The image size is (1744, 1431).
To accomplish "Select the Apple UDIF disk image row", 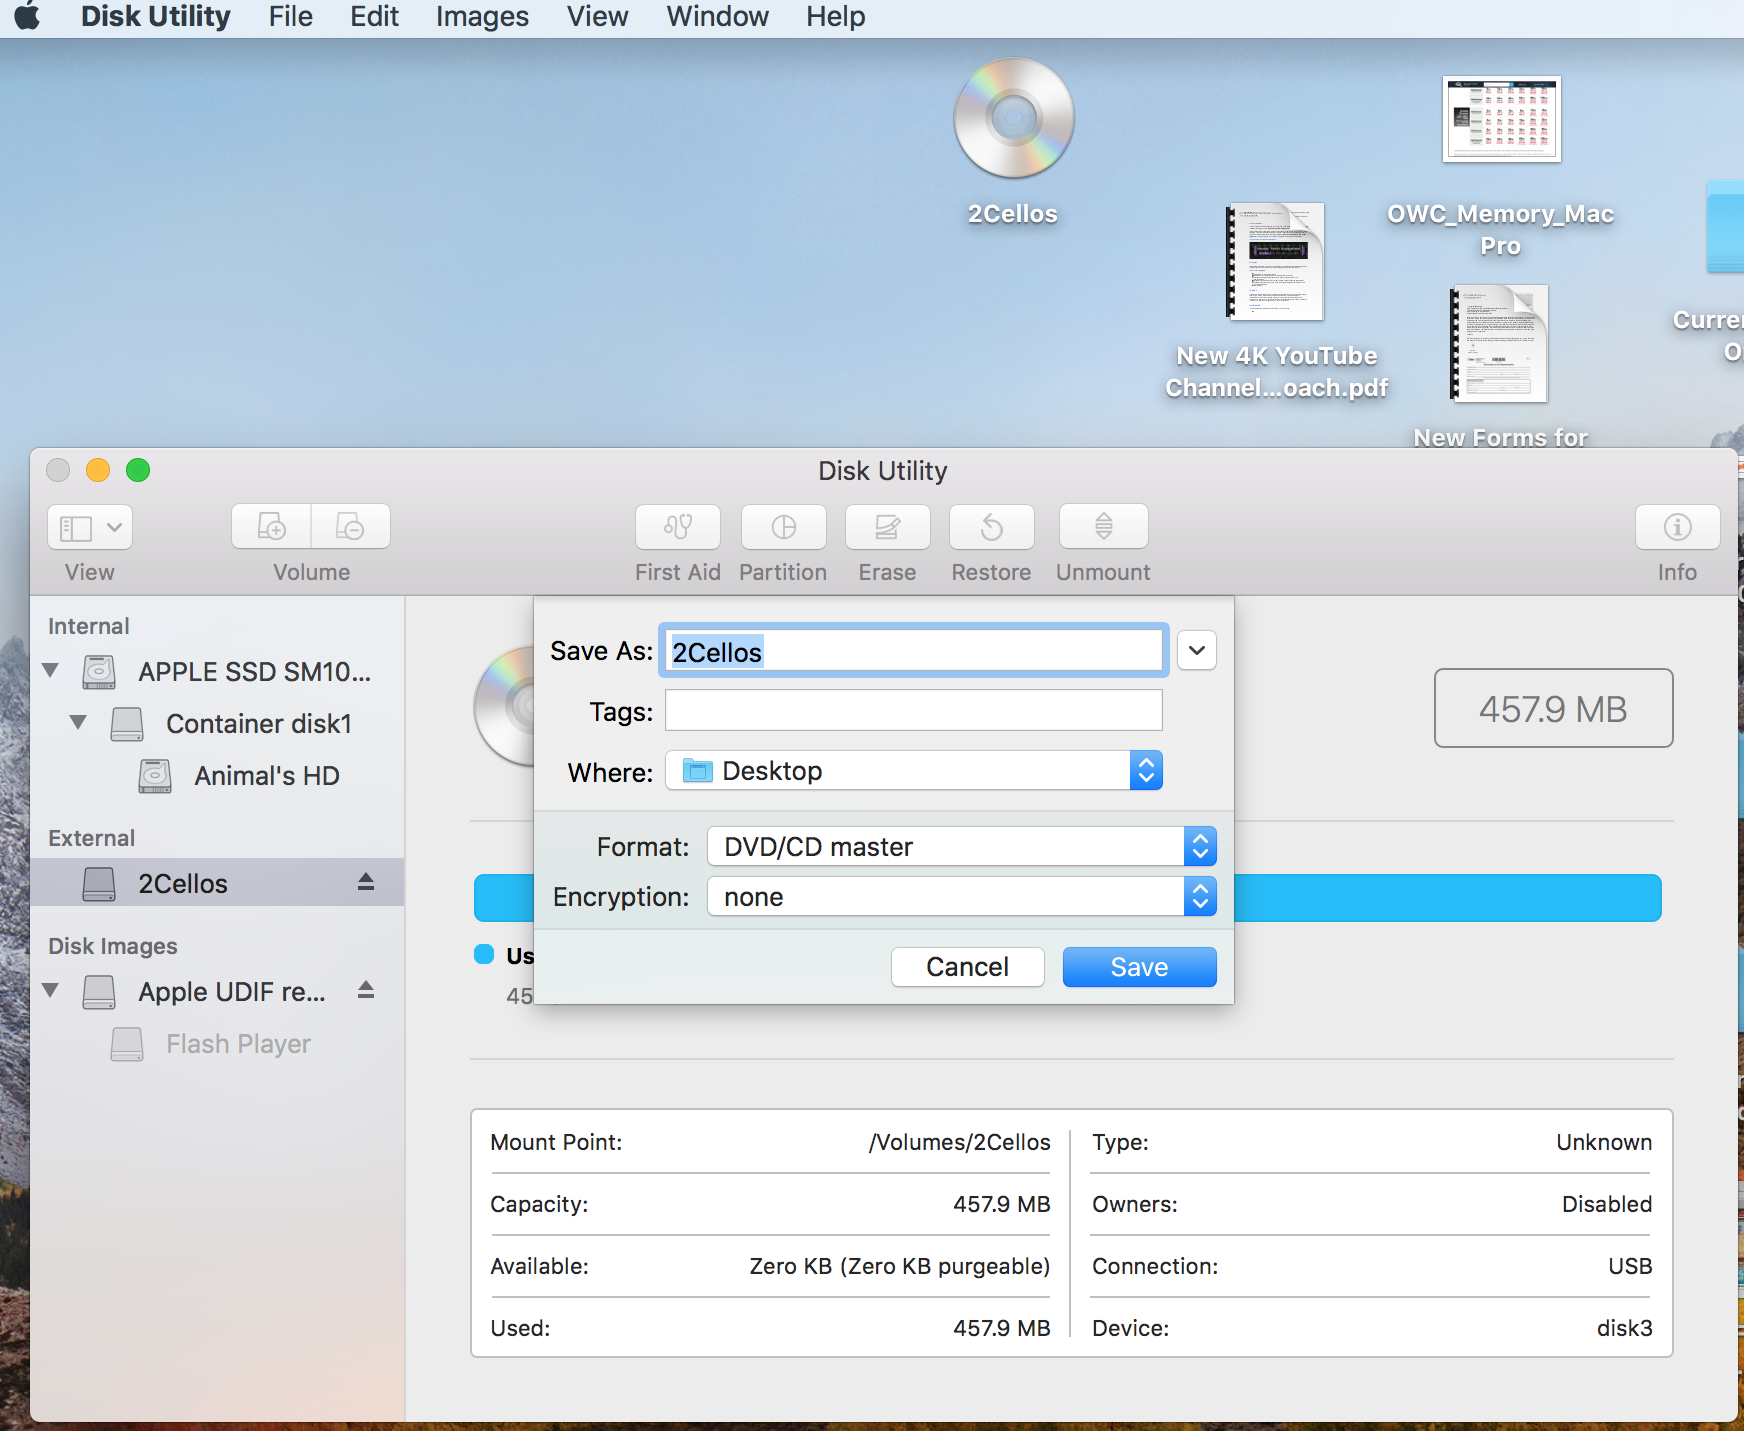I will (217, 991).
